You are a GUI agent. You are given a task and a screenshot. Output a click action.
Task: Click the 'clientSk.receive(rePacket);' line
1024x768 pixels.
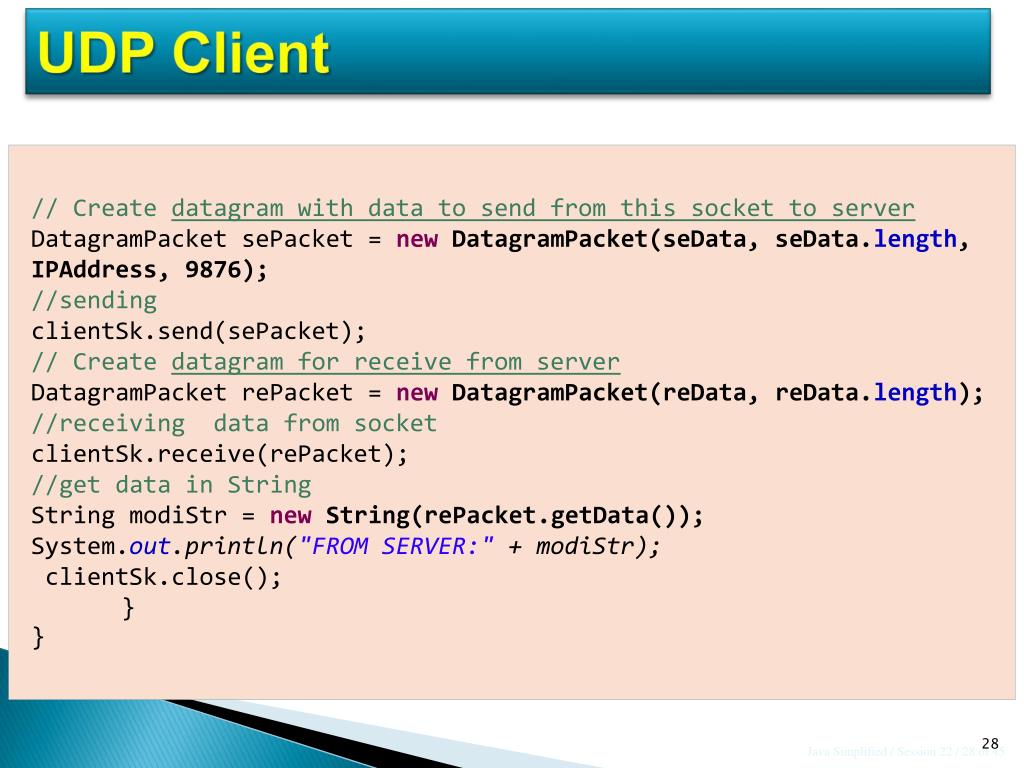pyautogui.click(x=219, y=454)
